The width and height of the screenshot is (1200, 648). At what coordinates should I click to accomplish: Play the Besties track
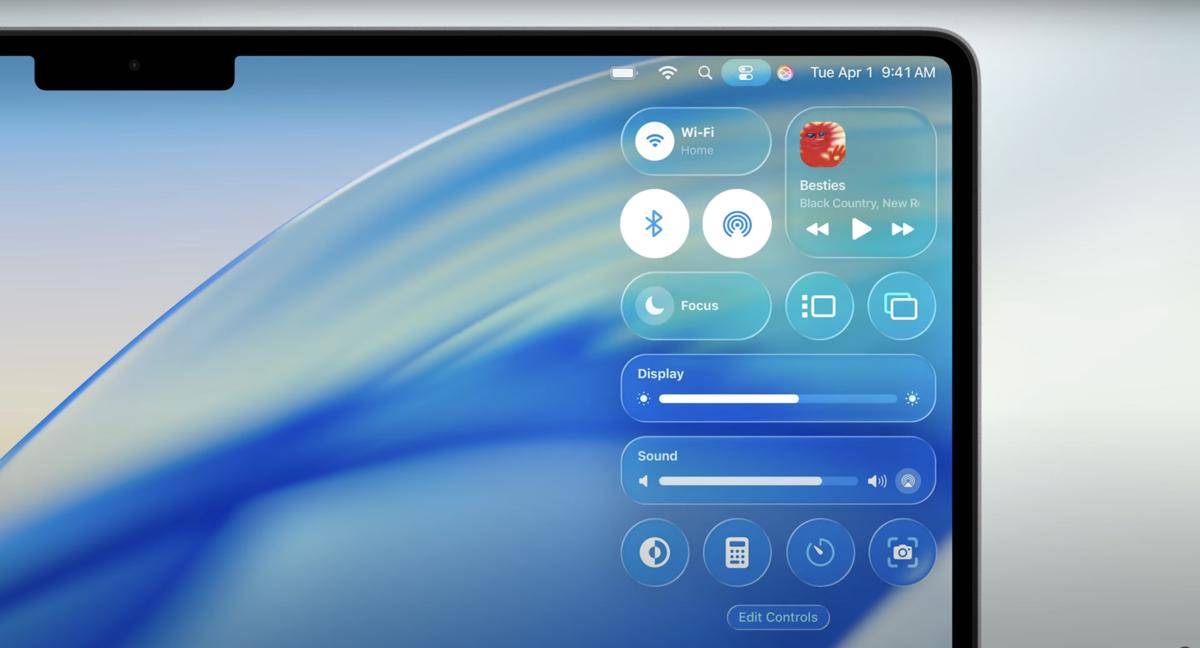click(x=861, y=229)
